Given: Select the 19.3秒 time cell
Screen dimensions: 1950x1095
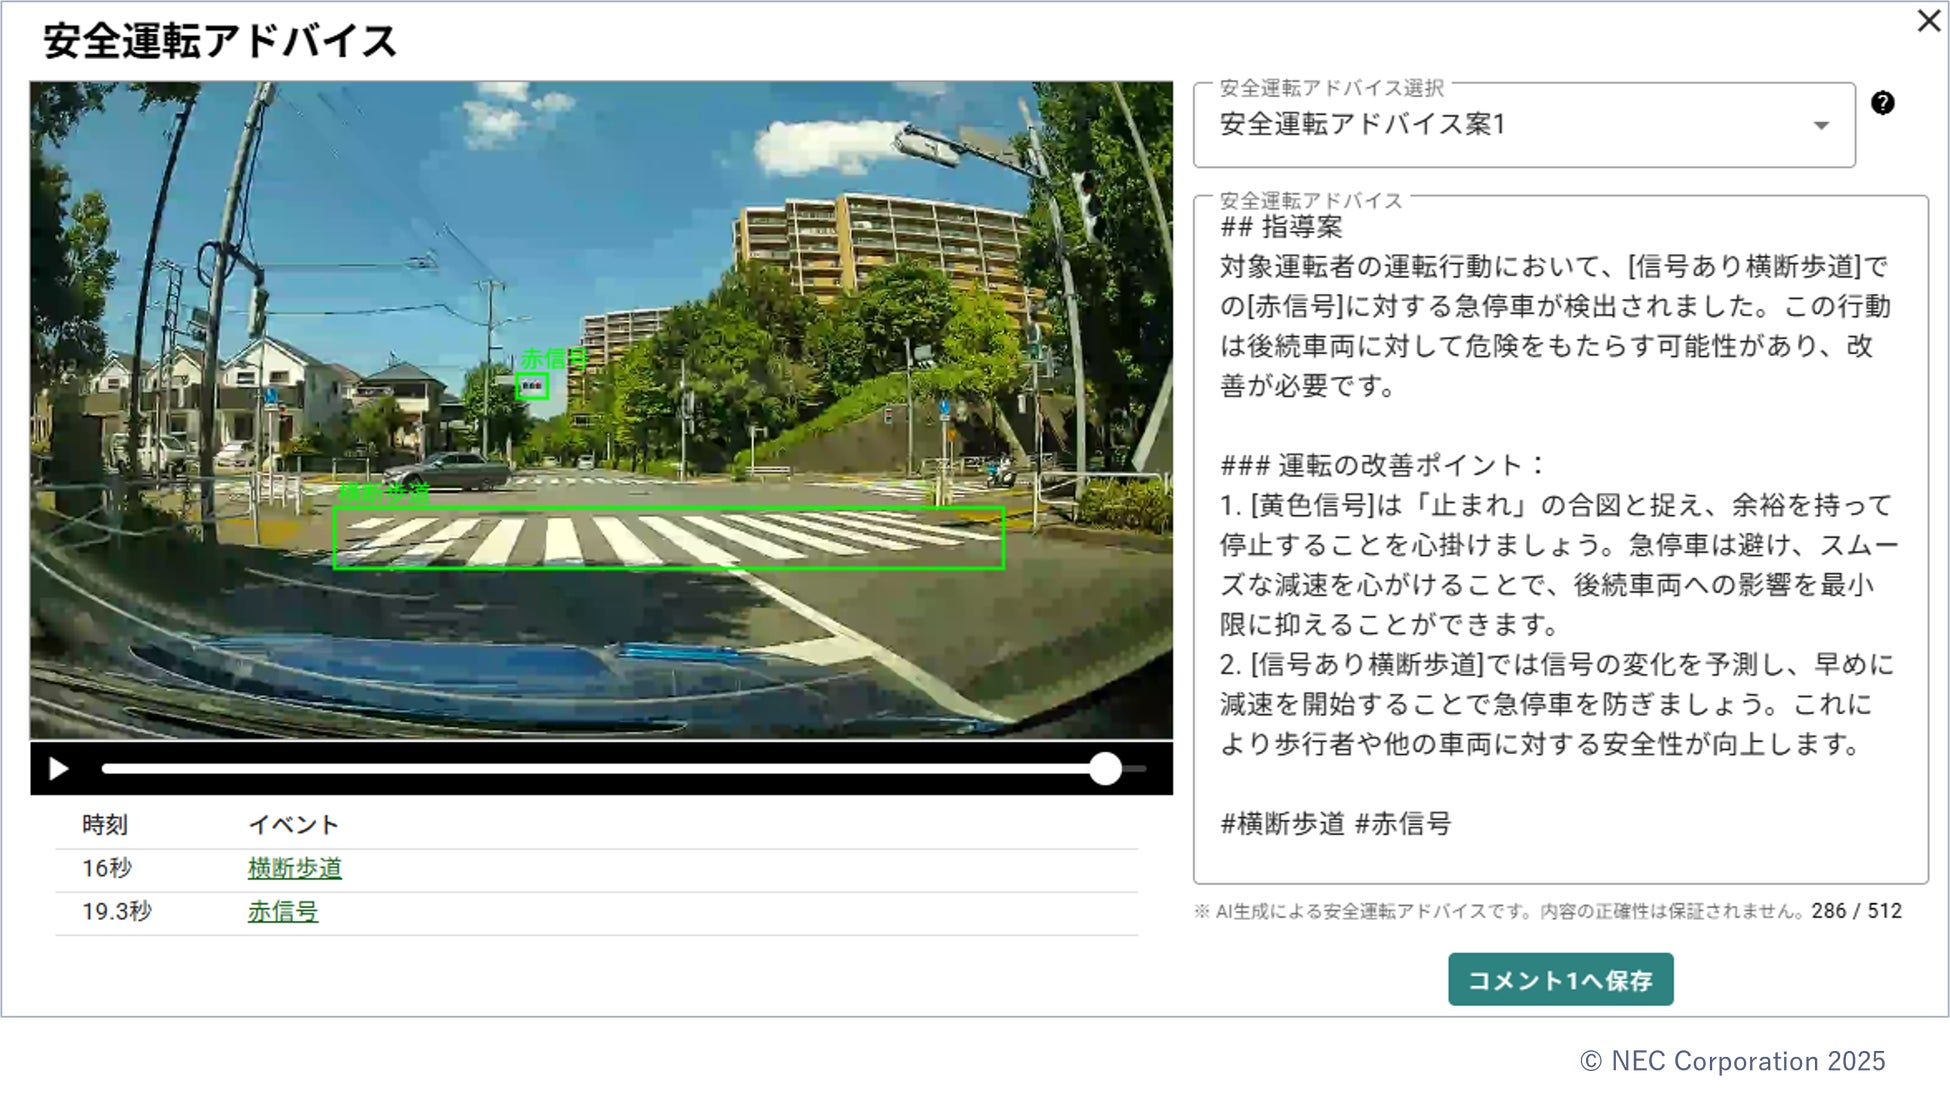Looking at the screenshot, I should [116, 912].
